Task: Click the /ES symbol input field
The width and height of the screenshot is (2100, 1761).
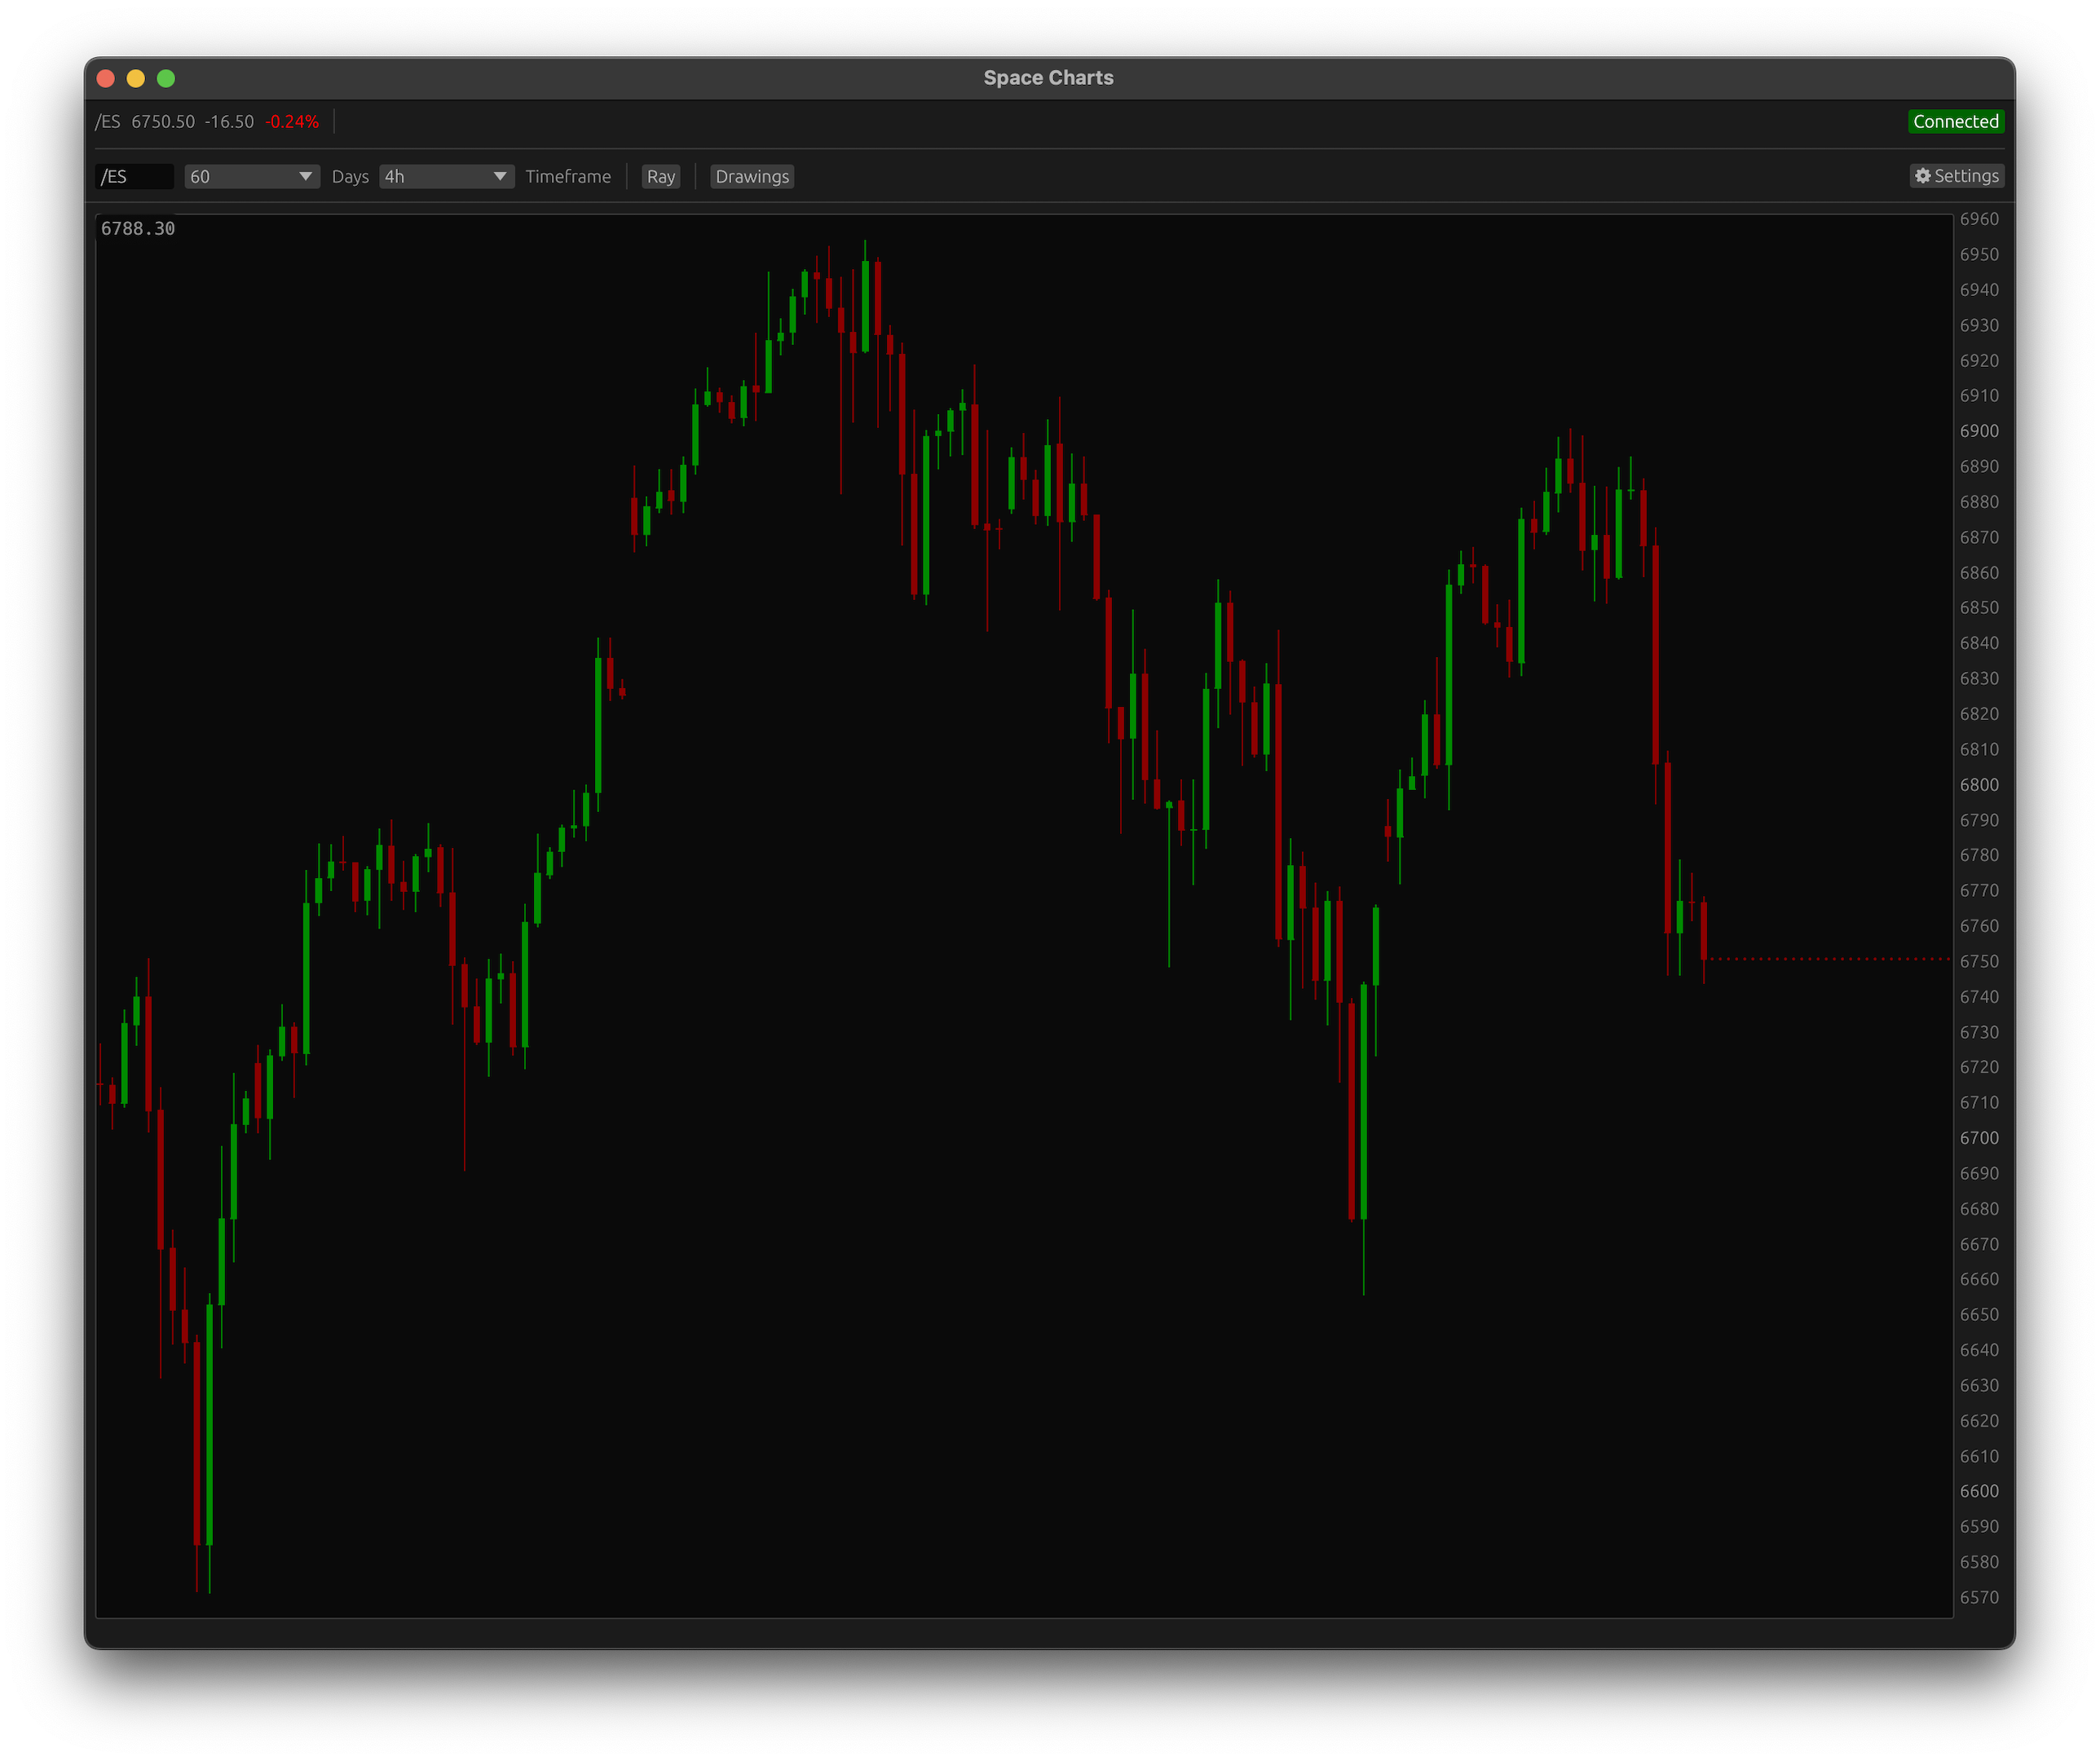Action: (x=134, y=176)
